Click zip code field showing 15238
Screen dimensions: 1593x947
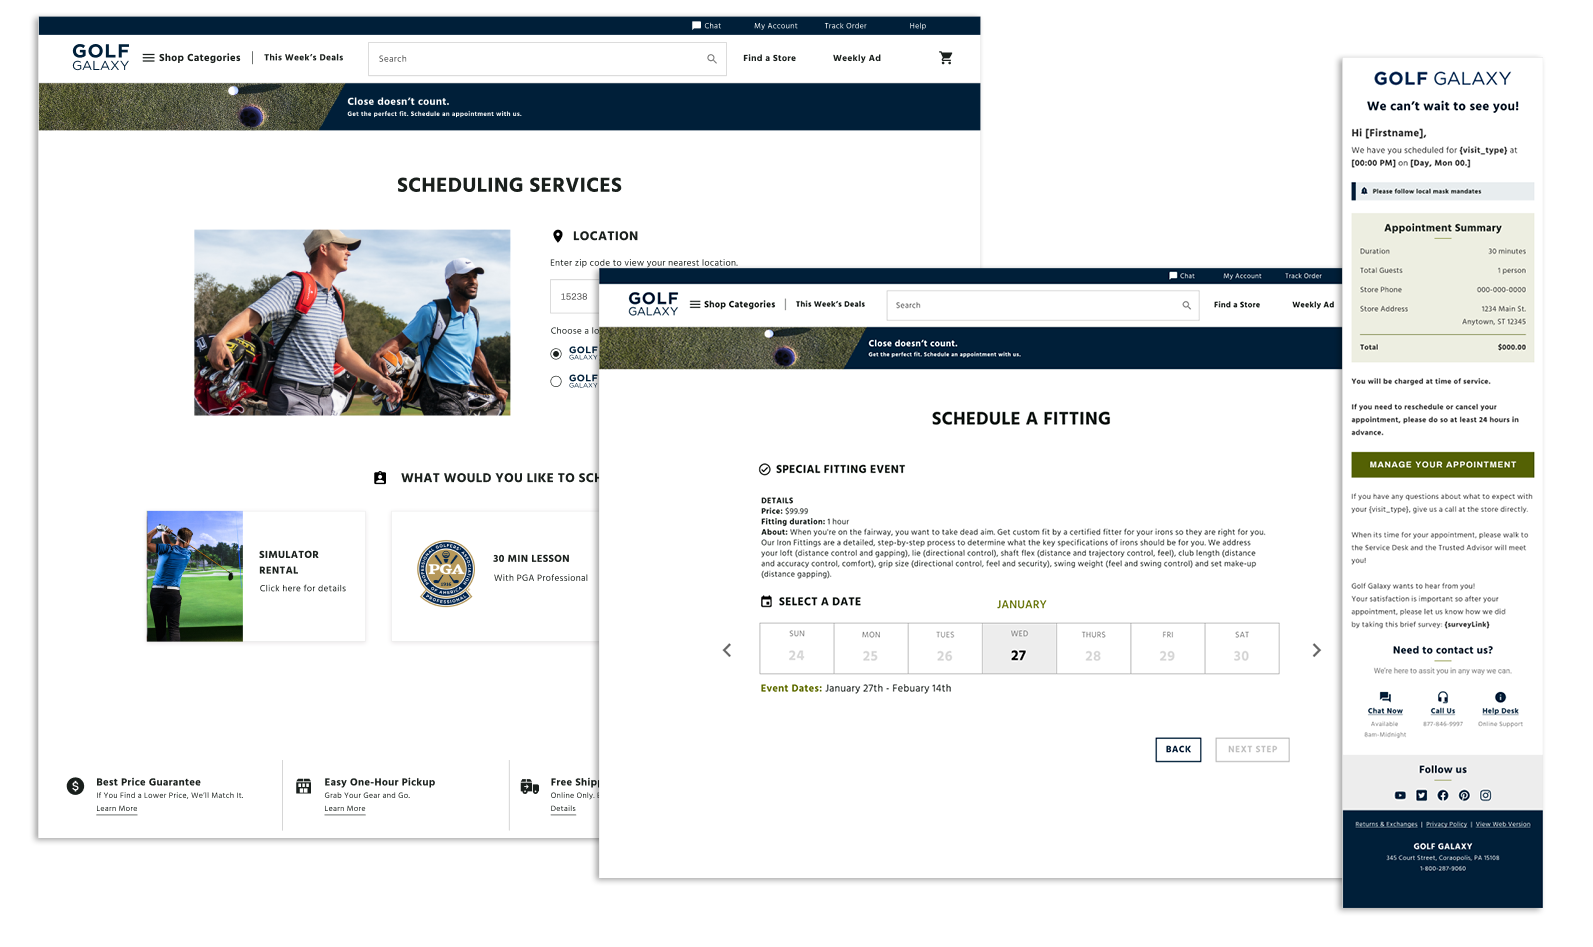(x=574, y=297)
